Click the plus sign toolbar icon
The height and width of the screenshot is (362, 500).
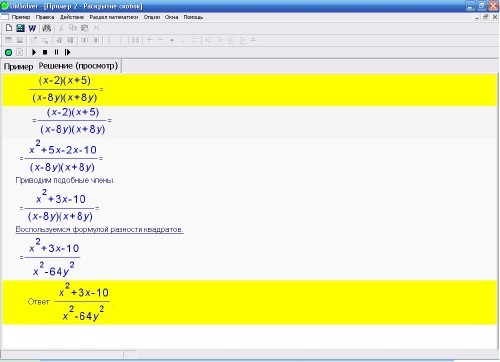150,40
